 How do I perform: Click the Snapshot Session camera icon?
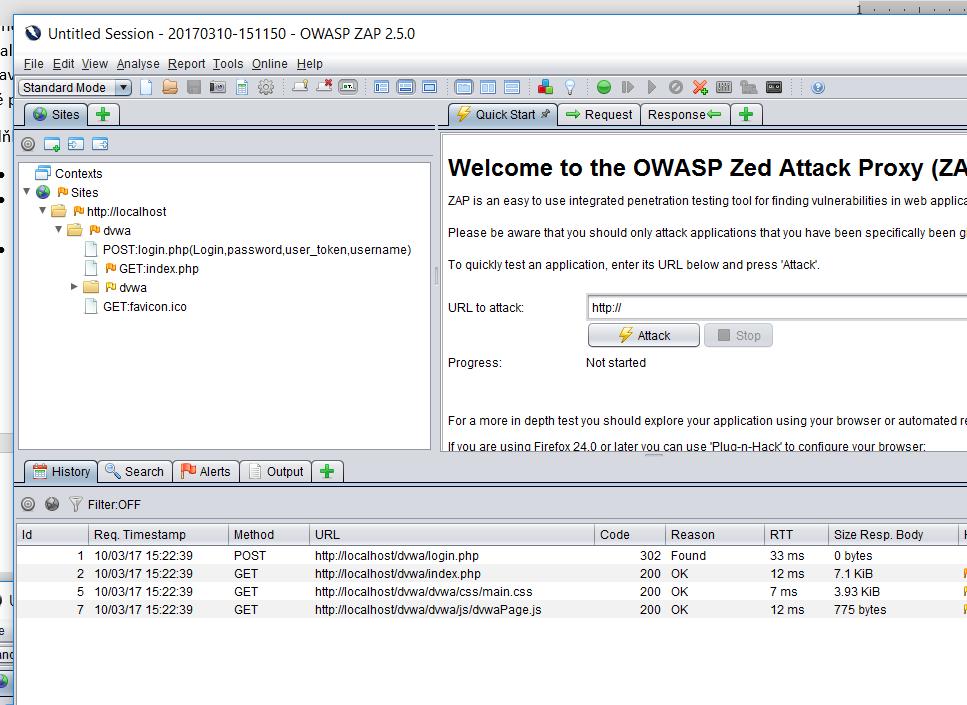click(217, 87)
